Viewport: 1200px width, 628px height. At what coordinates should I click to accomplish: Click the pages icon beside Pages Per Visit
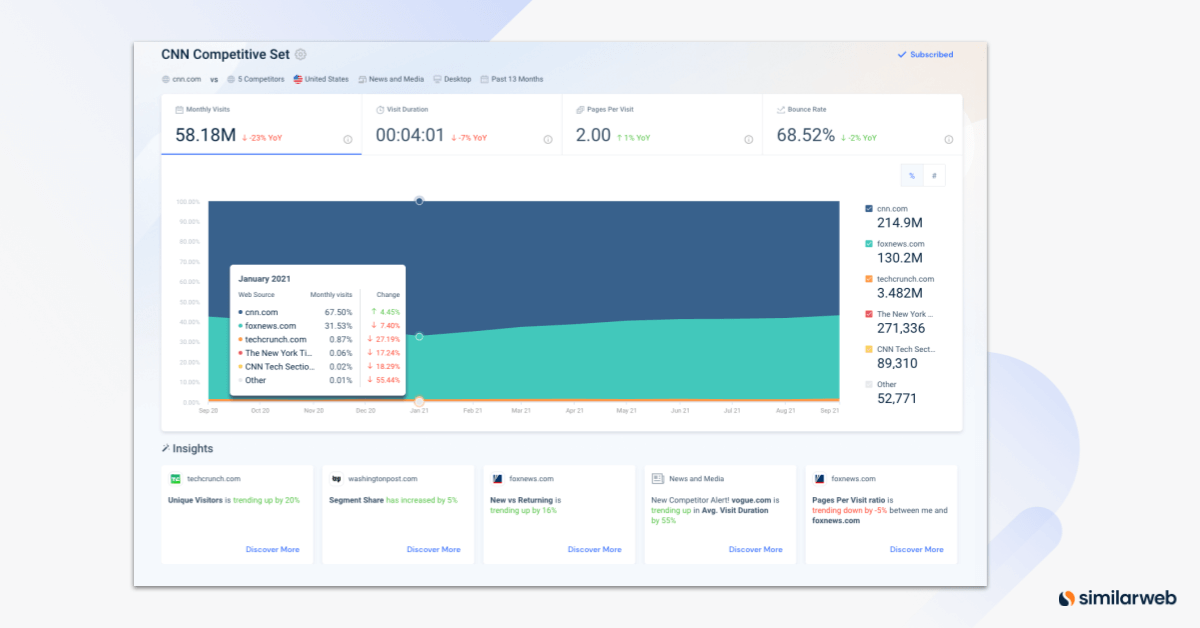point(580,109)
